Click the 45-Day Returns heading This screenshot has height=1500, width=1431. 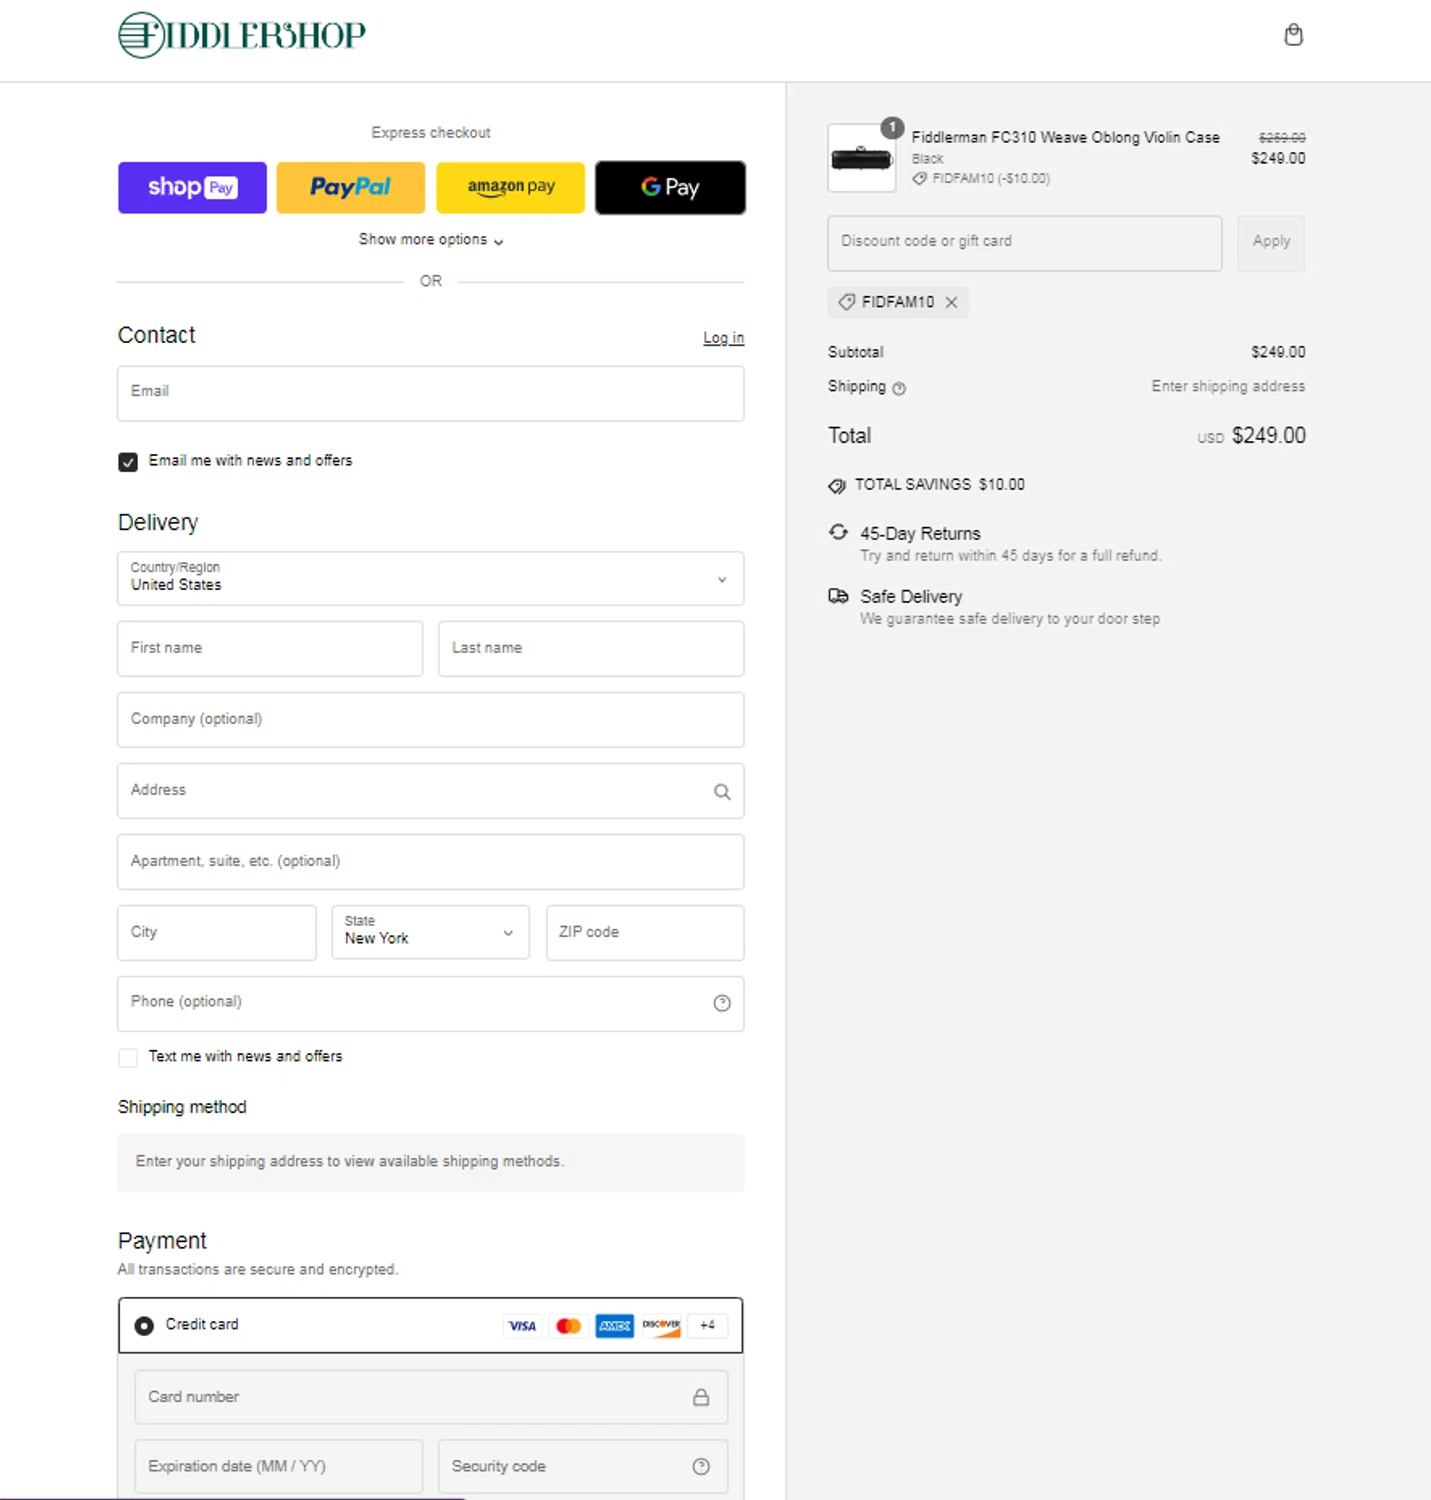point(920,534)
